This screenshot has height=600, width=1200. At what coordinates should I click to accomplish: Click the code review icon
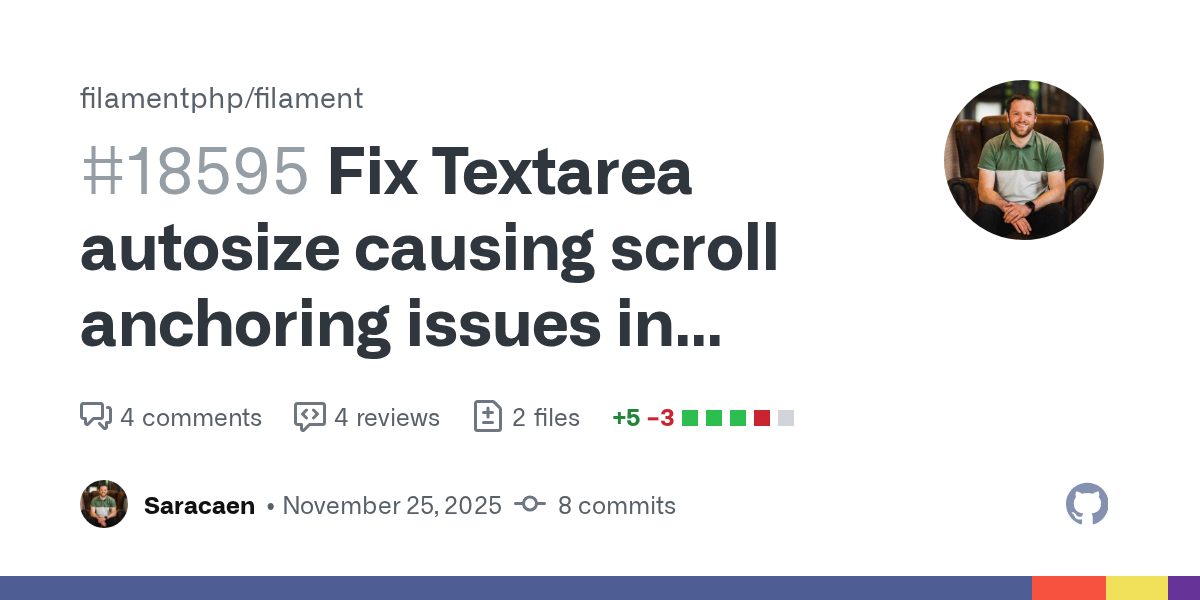click(309, 416)
